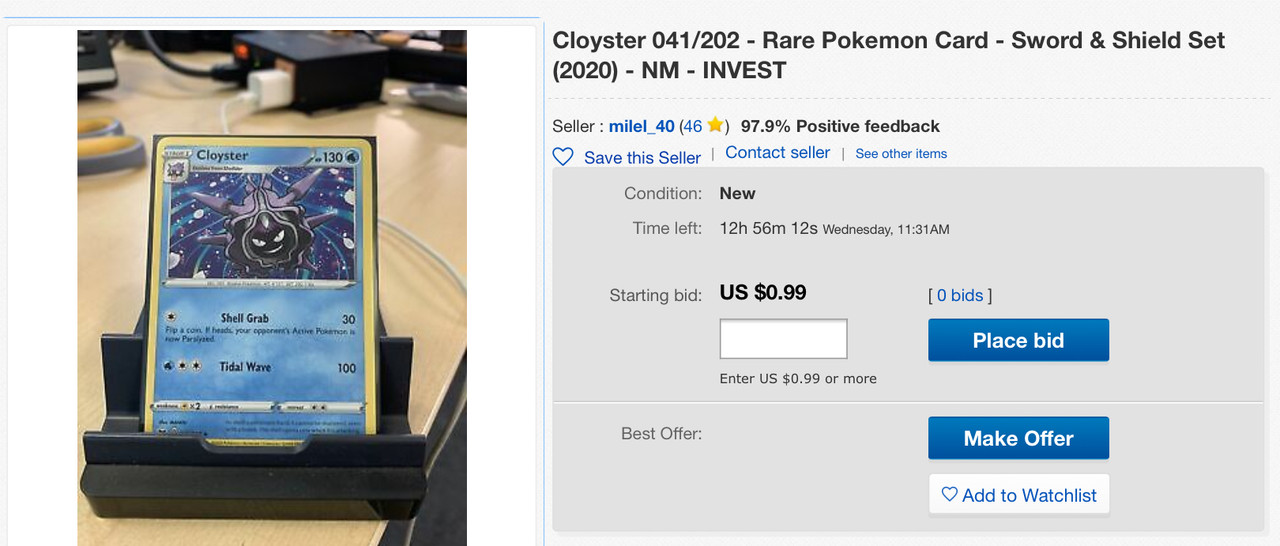
Task: Click the Place bid button
Action: 1018,340
